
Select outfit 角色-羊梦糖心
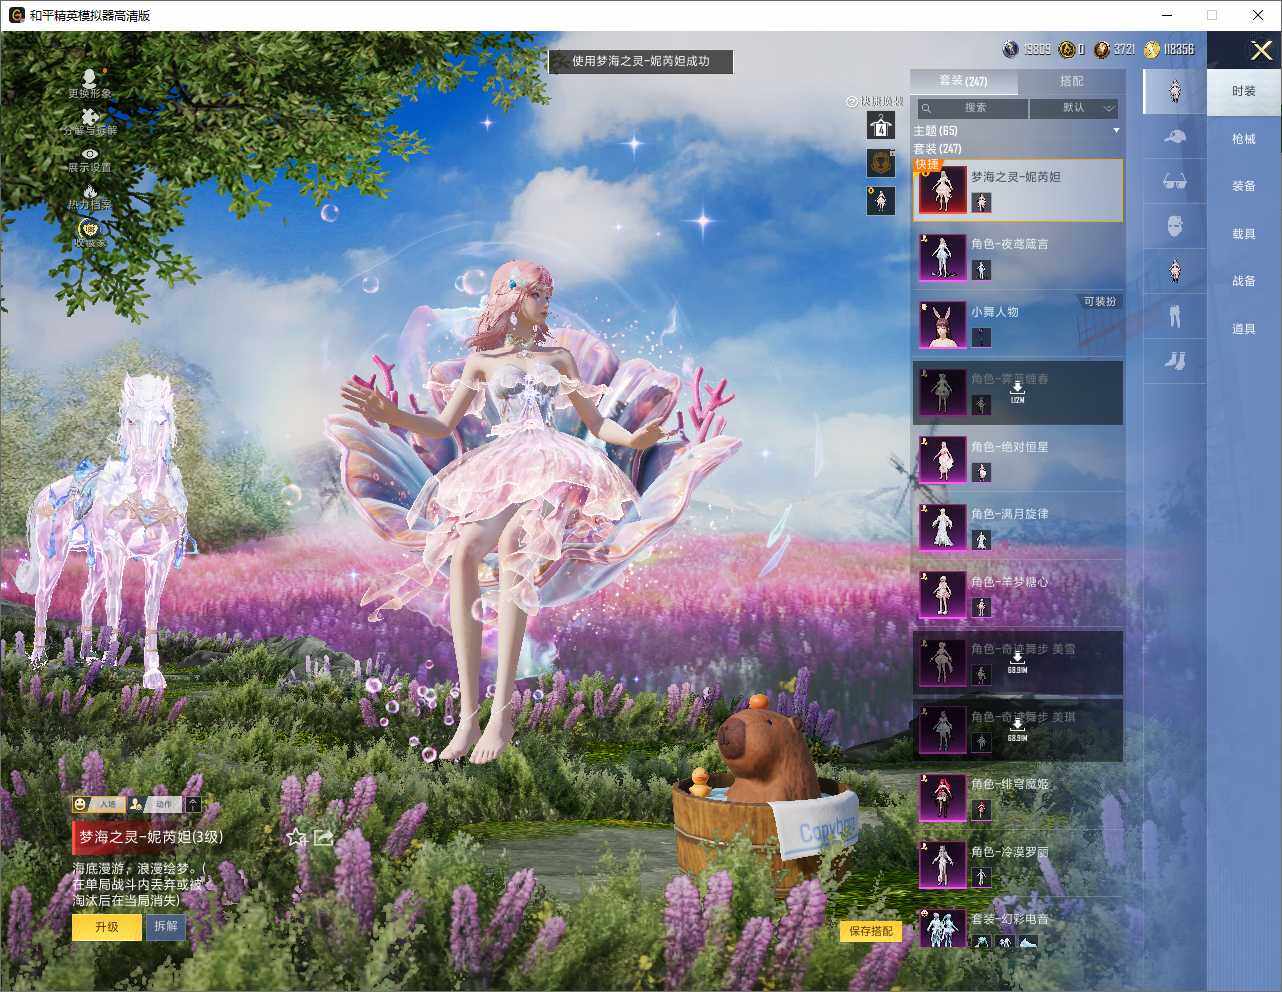pos(1017,595)
